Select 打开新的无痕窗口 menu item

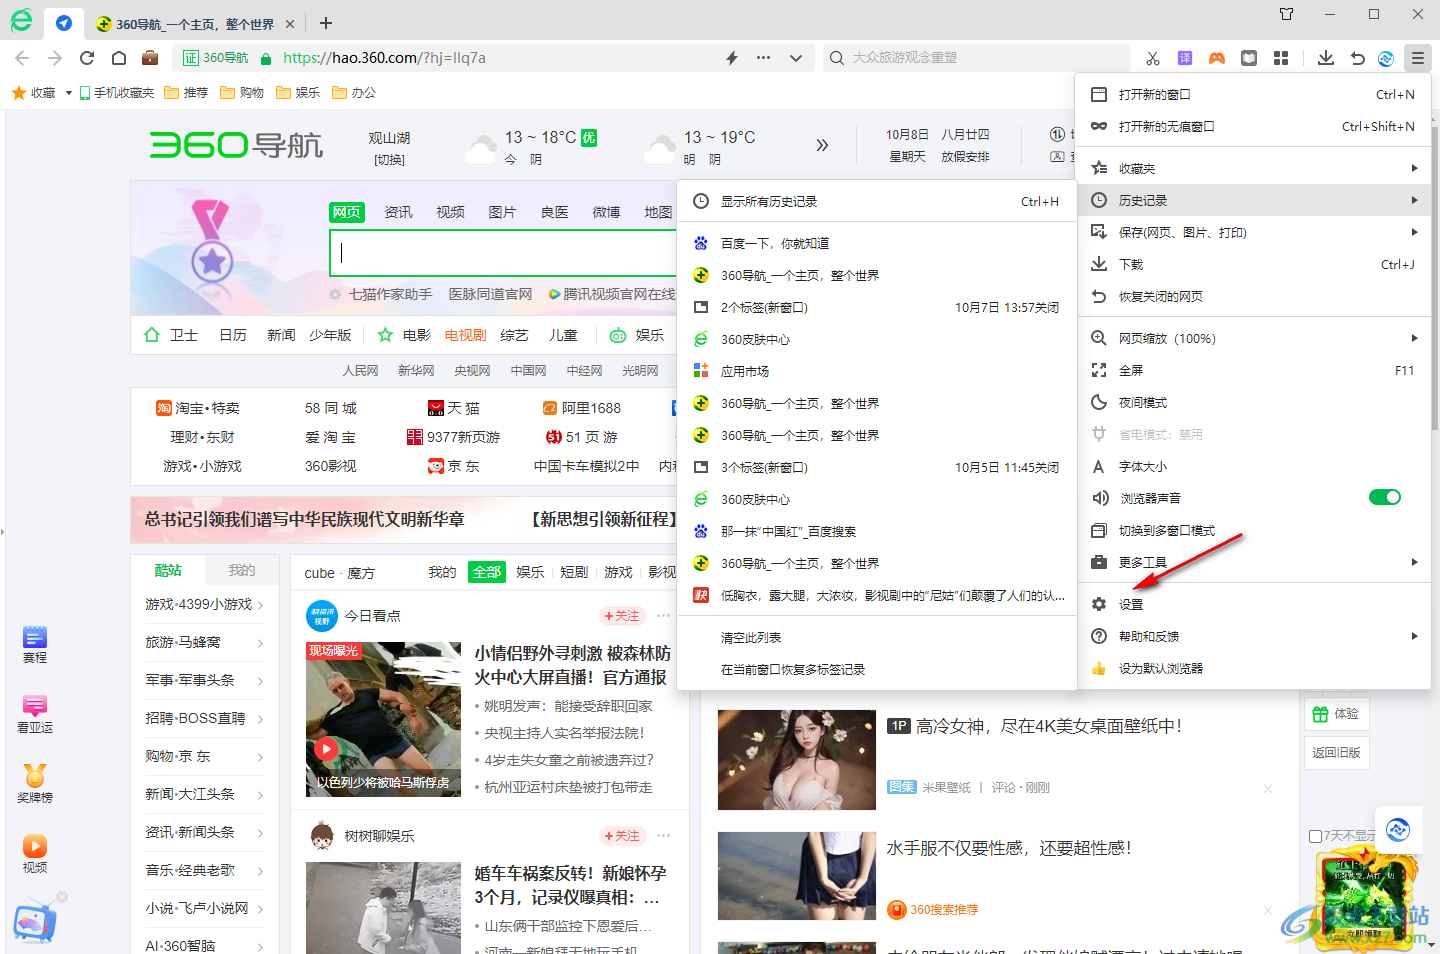[1253, 126]
